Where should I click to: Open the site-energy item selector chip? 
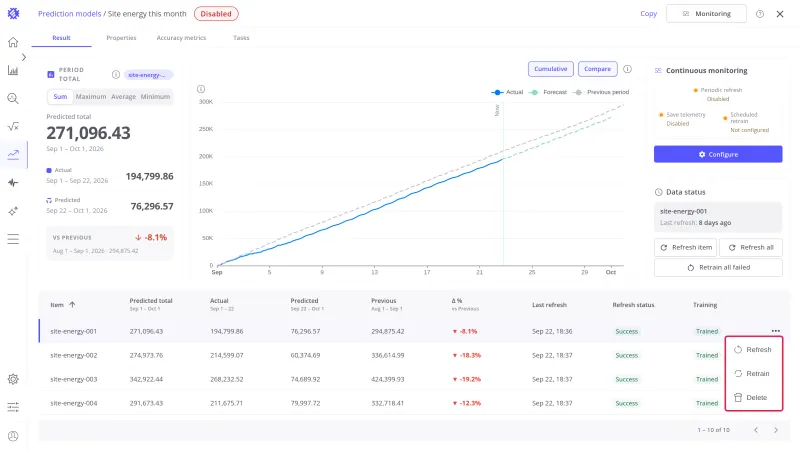[148, 75]
